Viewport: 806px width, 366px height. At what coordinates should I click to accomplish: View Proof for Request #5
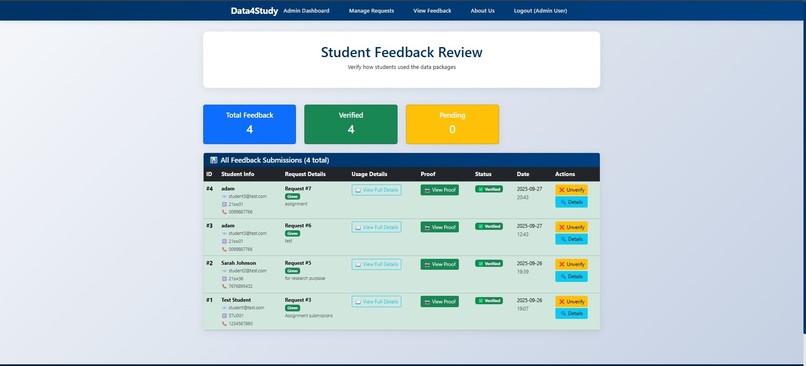point(439,264)
